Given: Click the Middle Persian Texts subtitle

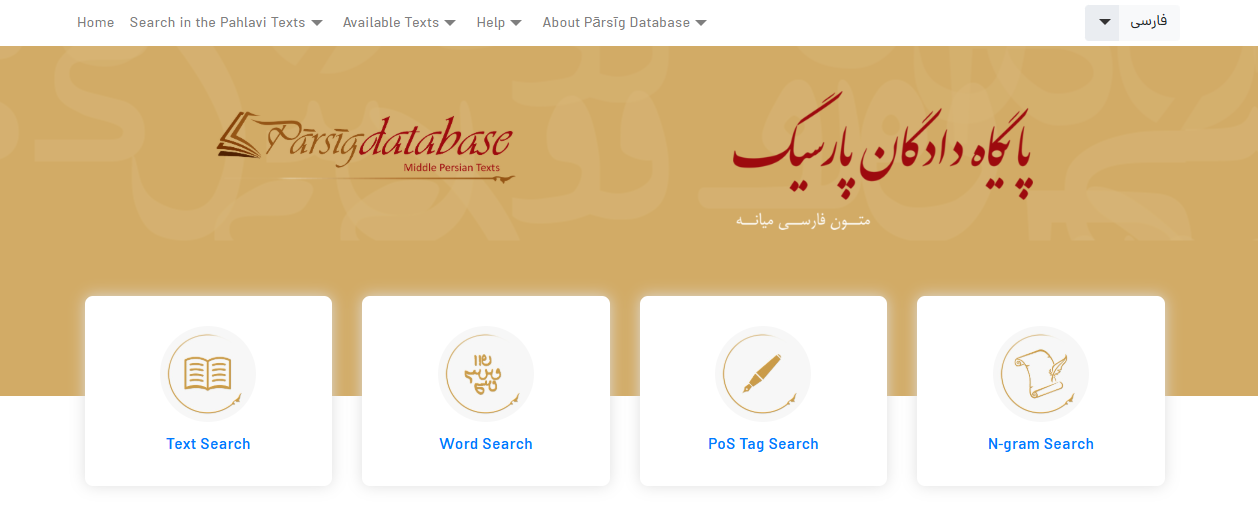Looking at the screenshot, I should (x=451, y=168).
